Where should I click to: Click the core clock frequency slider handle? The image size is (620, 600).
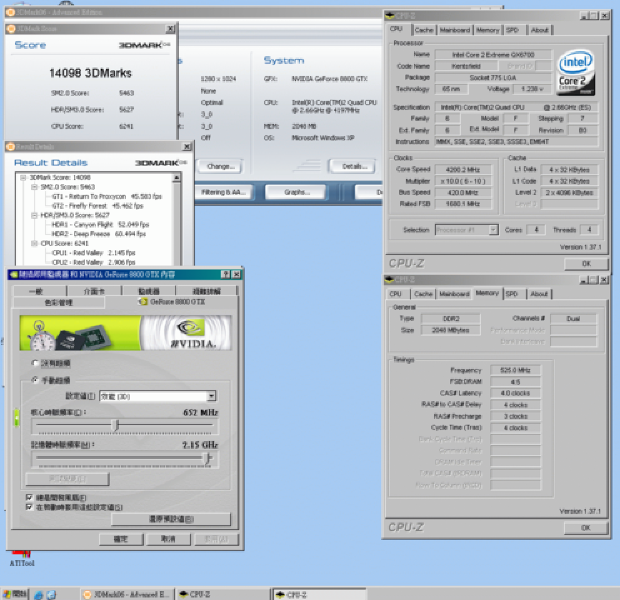[x=116, y=425]
